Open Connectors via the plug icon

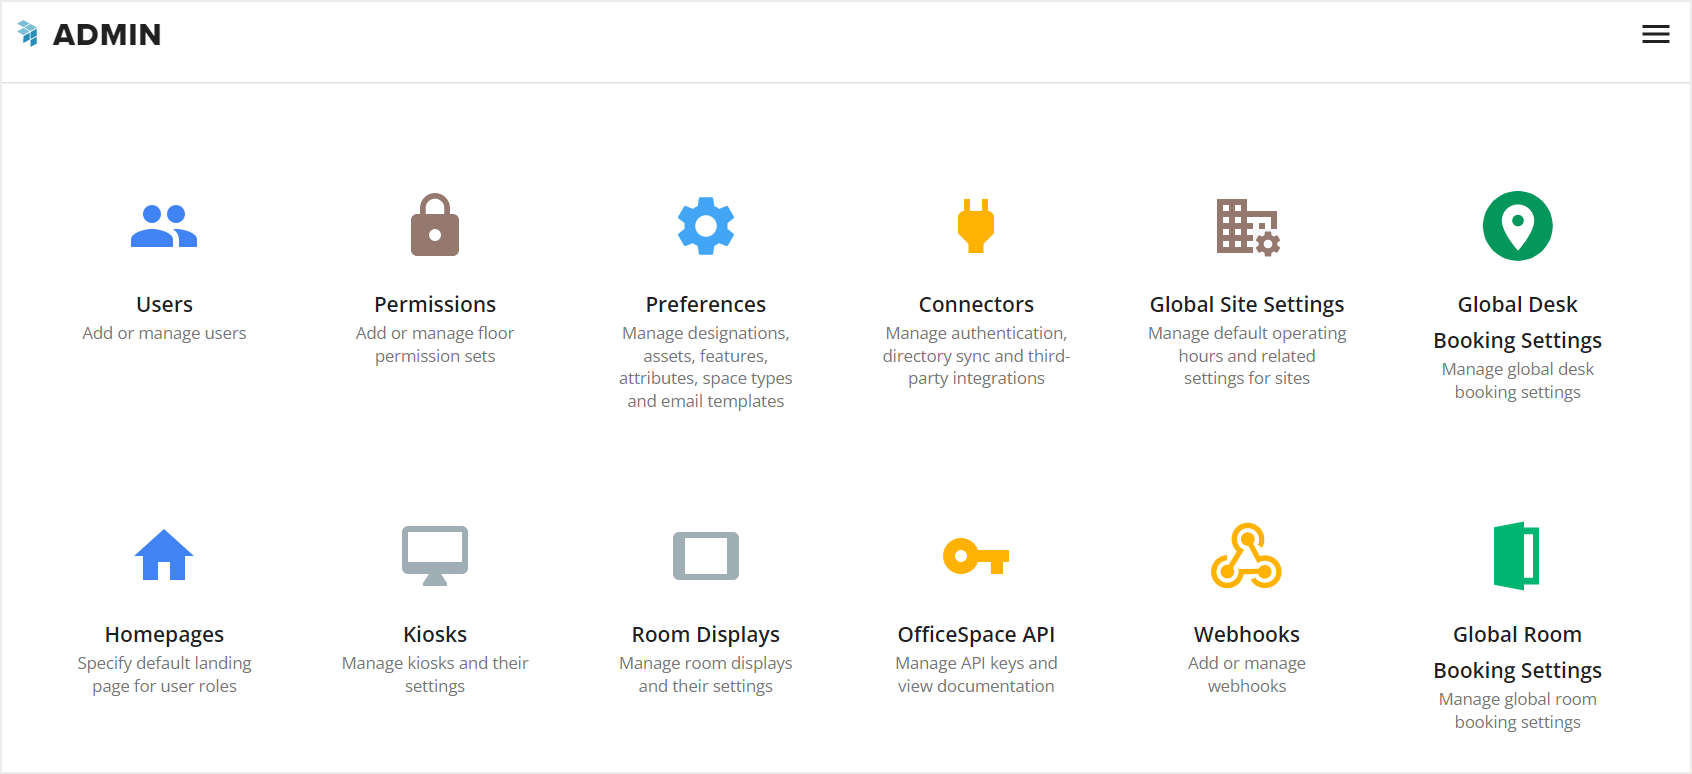click(976, 226)
